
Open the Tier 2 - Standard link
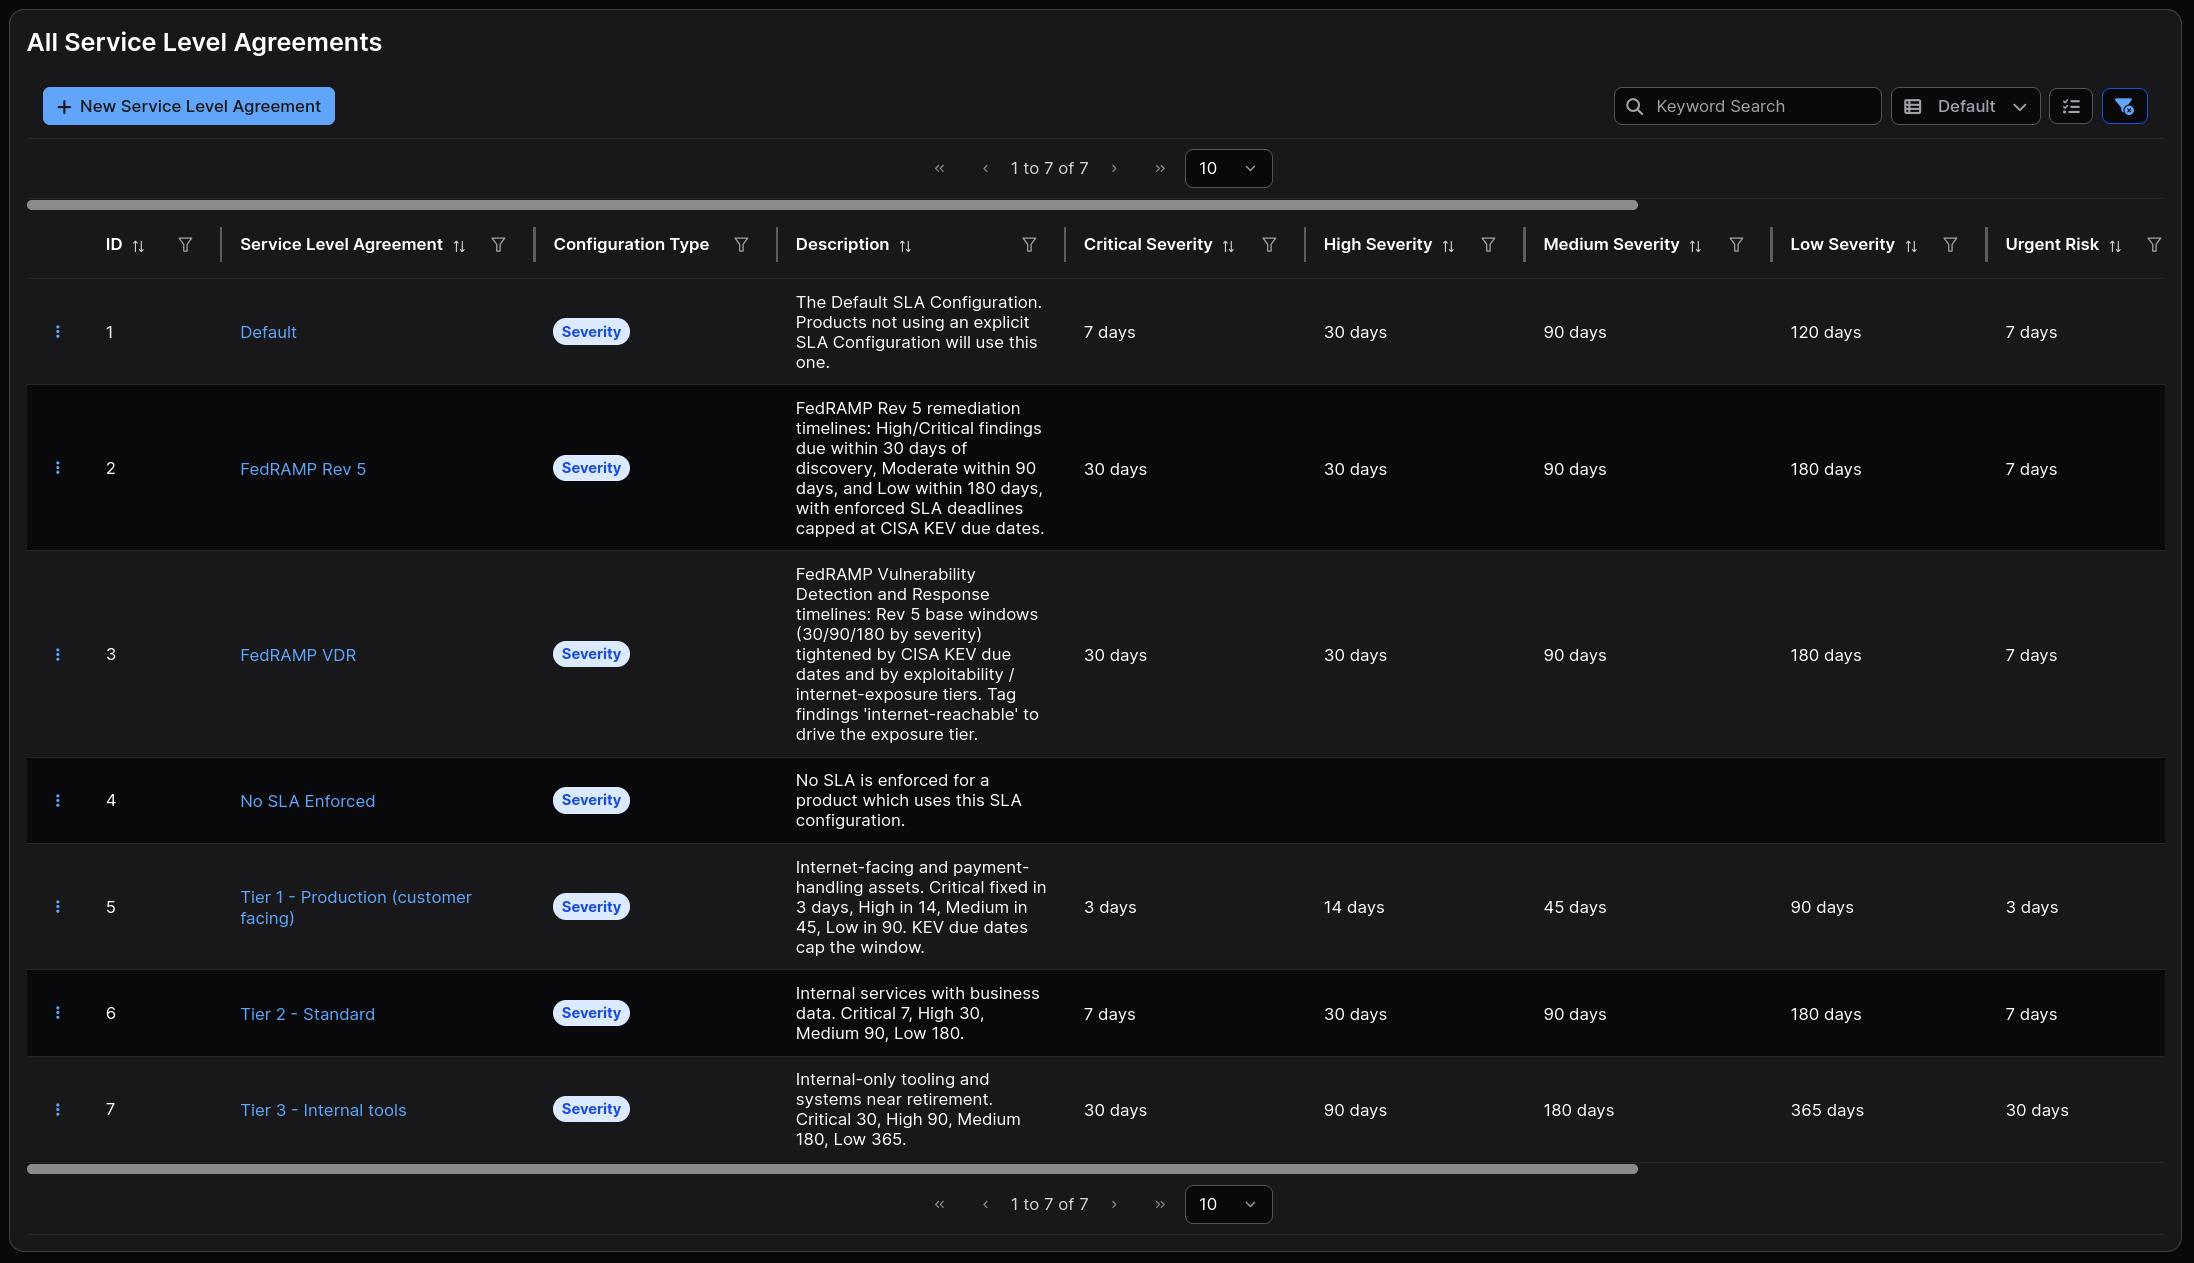tap(307, 1014)
